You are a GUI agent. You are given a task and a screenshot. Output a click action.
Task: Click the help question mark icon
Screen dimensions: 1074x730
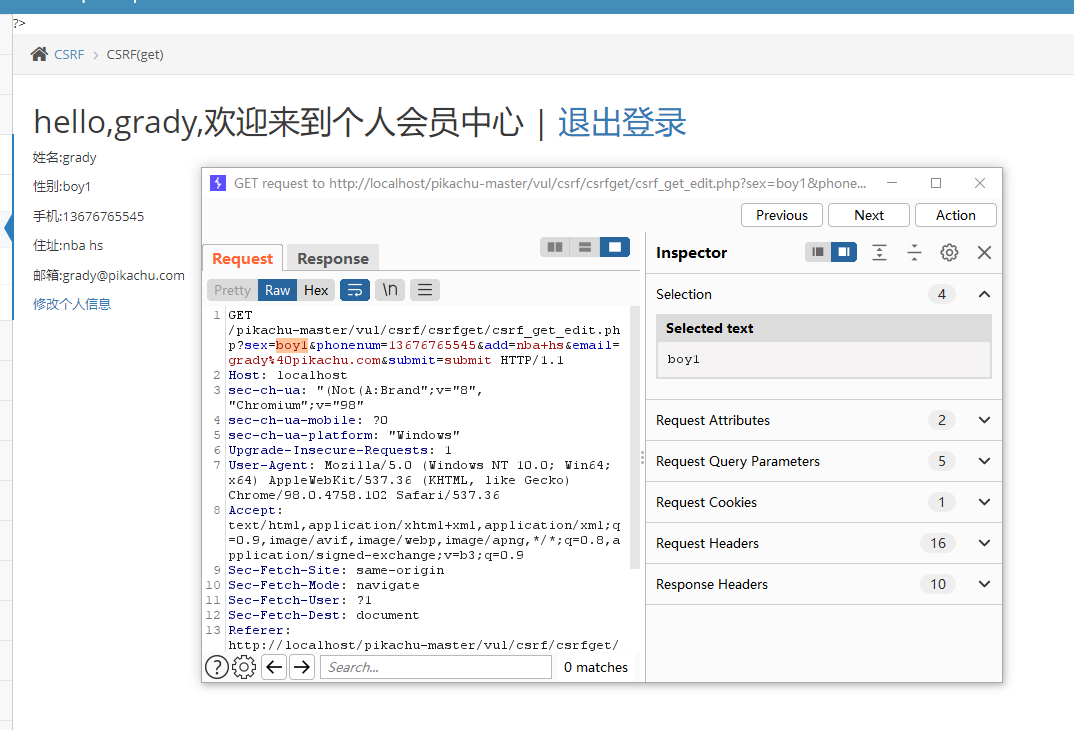coord(216,667)
